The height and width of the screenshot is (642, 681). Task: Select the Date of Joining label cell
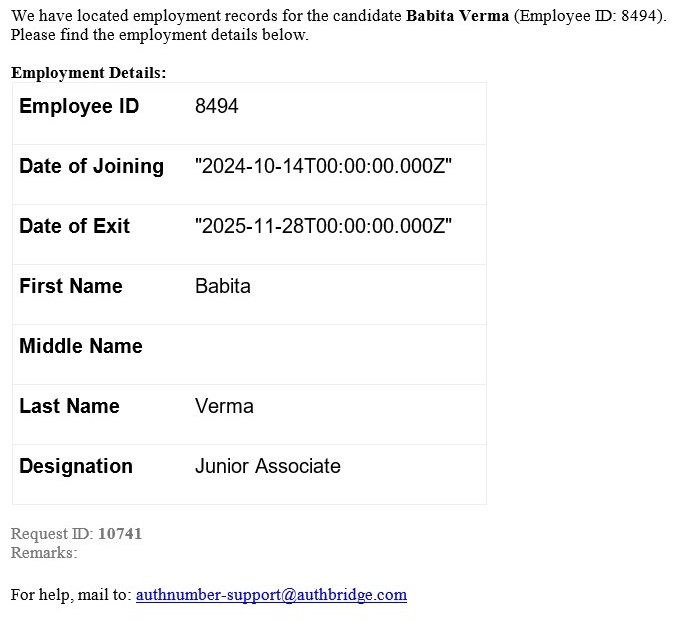pos(91,167)
